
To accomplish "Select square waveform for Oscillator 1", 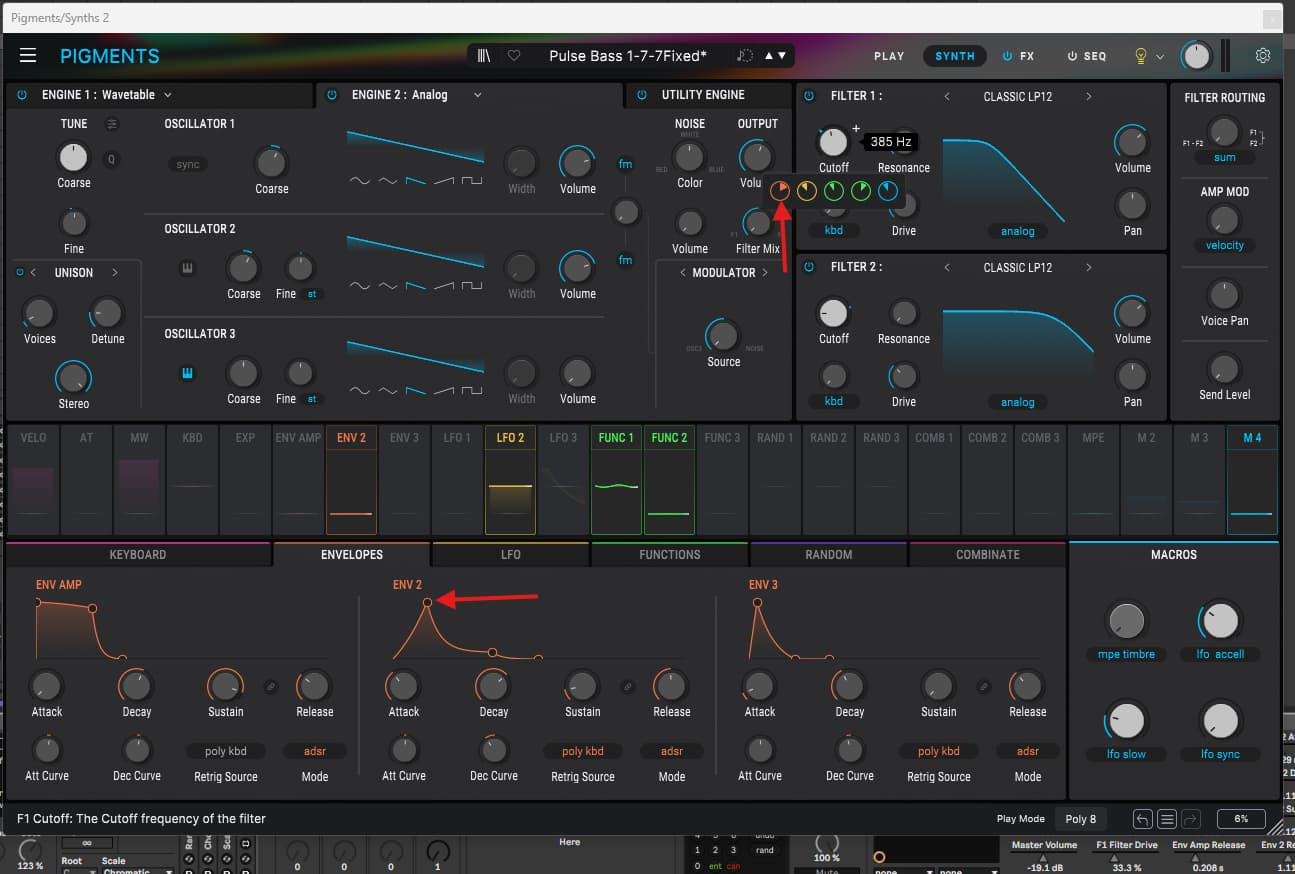I will point(472,181).
